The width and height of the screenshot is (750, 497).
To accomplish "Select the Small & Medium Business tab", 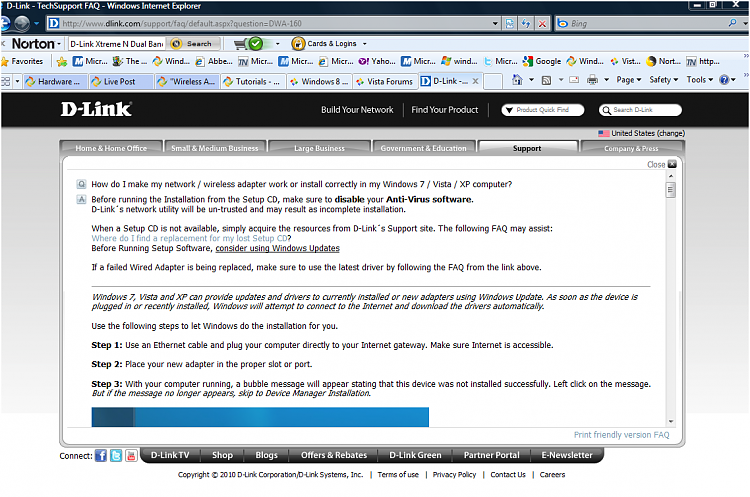I will [215, 148].
